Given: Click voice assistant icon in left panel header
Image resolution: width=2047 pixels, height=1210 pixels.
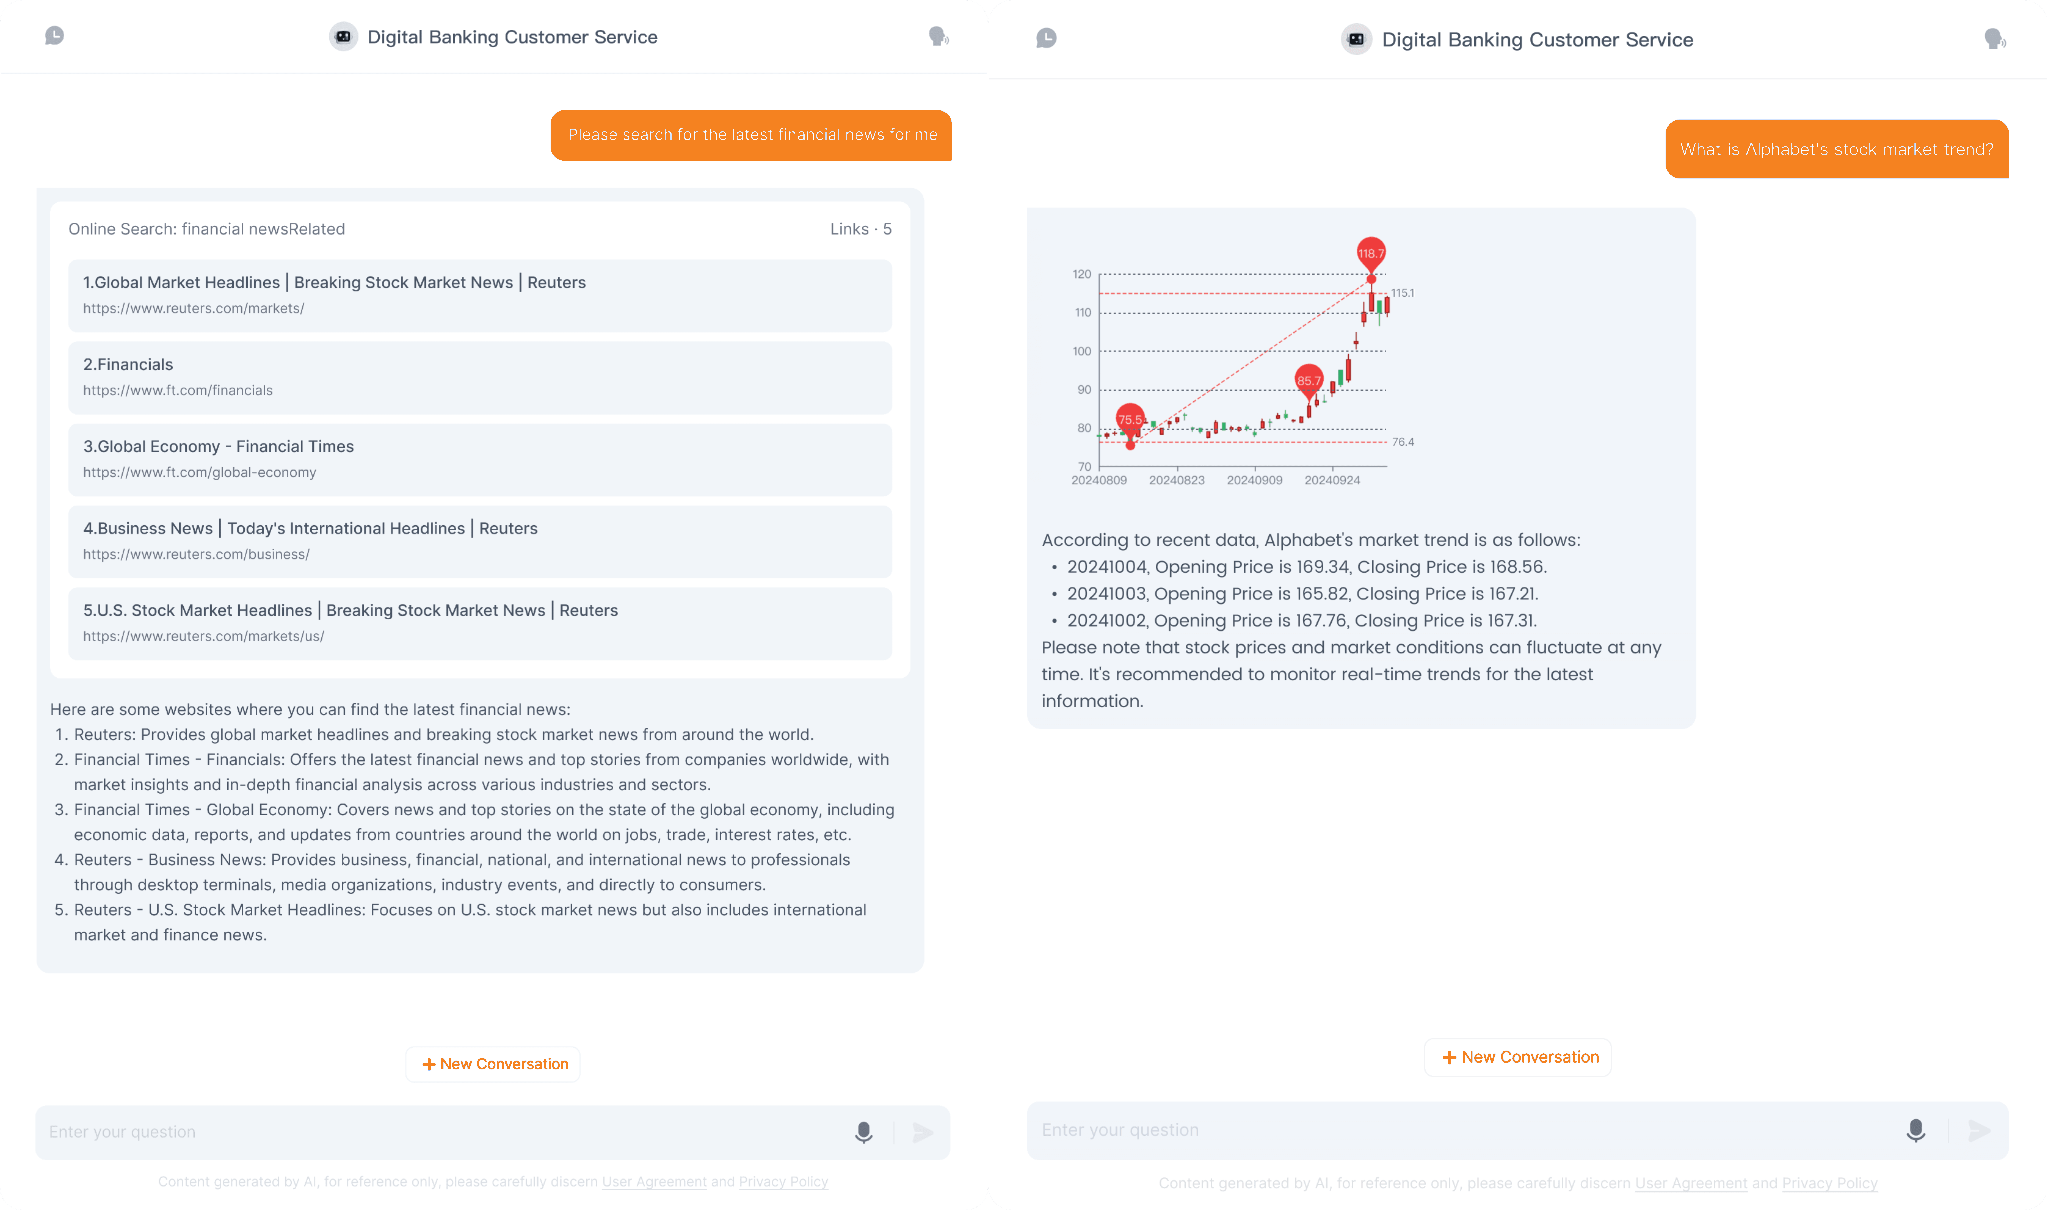Looking at the screenshot, I should (x=938, y=37).
